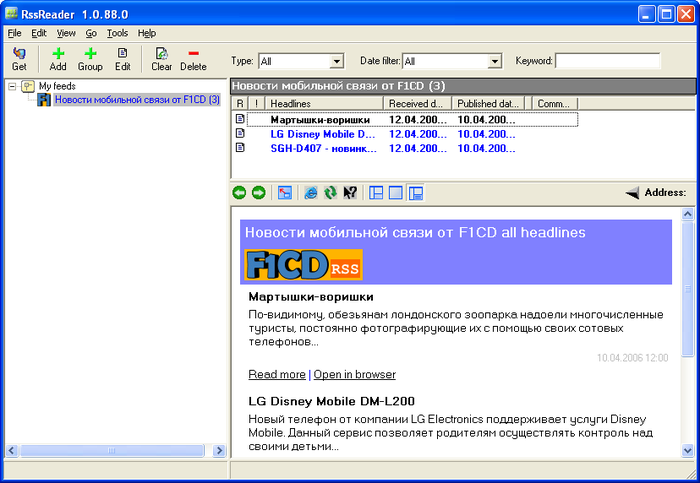Sort by the Comm... column header

click(555, 104)
